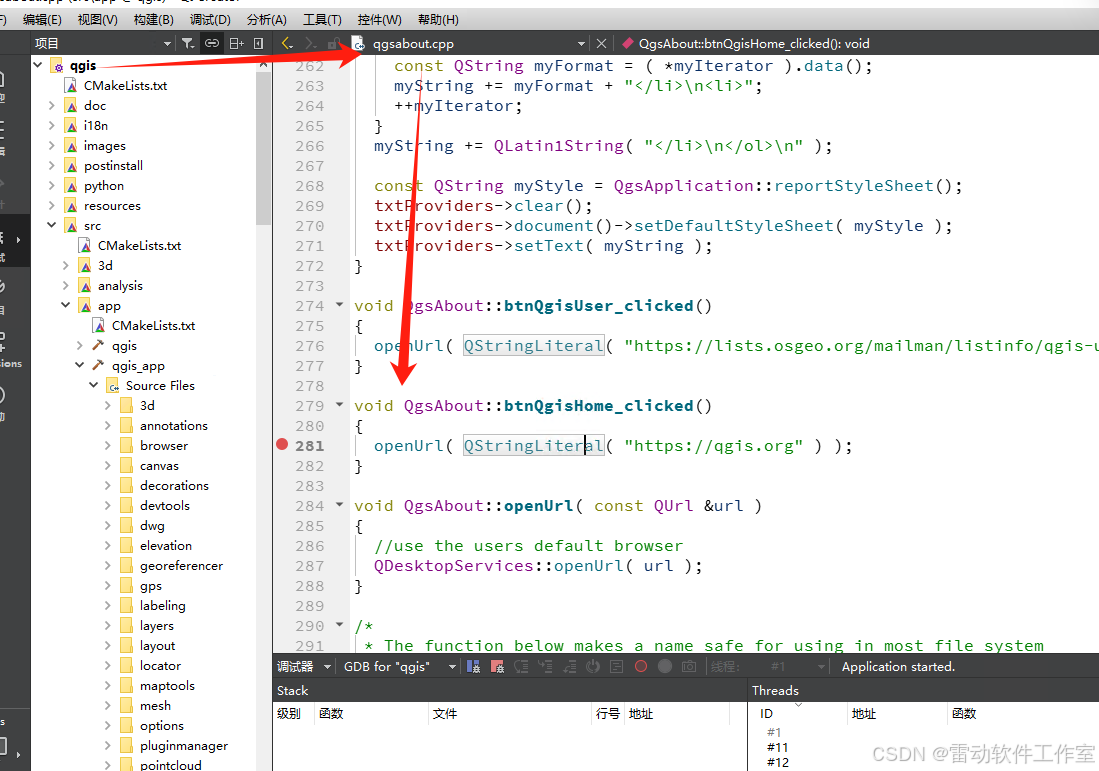Collapse the qgis_app target node
This screenshot has width=1099, height=771.
pyautogui.click(x=80, y=365)
